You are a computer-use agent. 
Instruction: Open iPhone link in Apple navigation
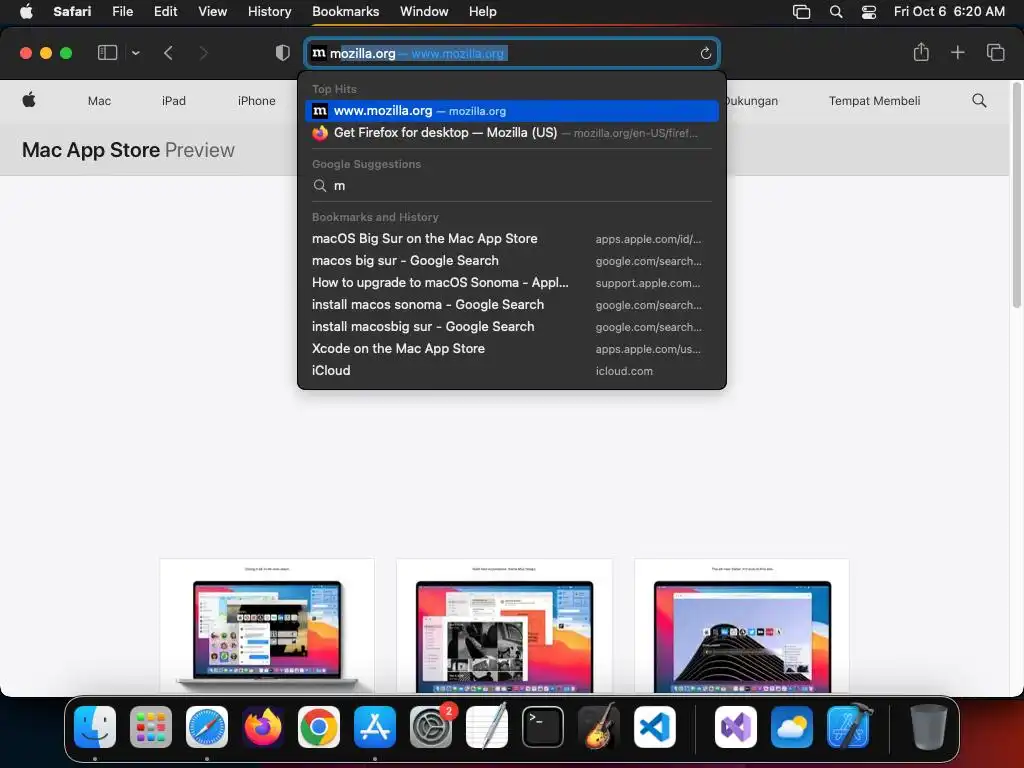(257, 101)
